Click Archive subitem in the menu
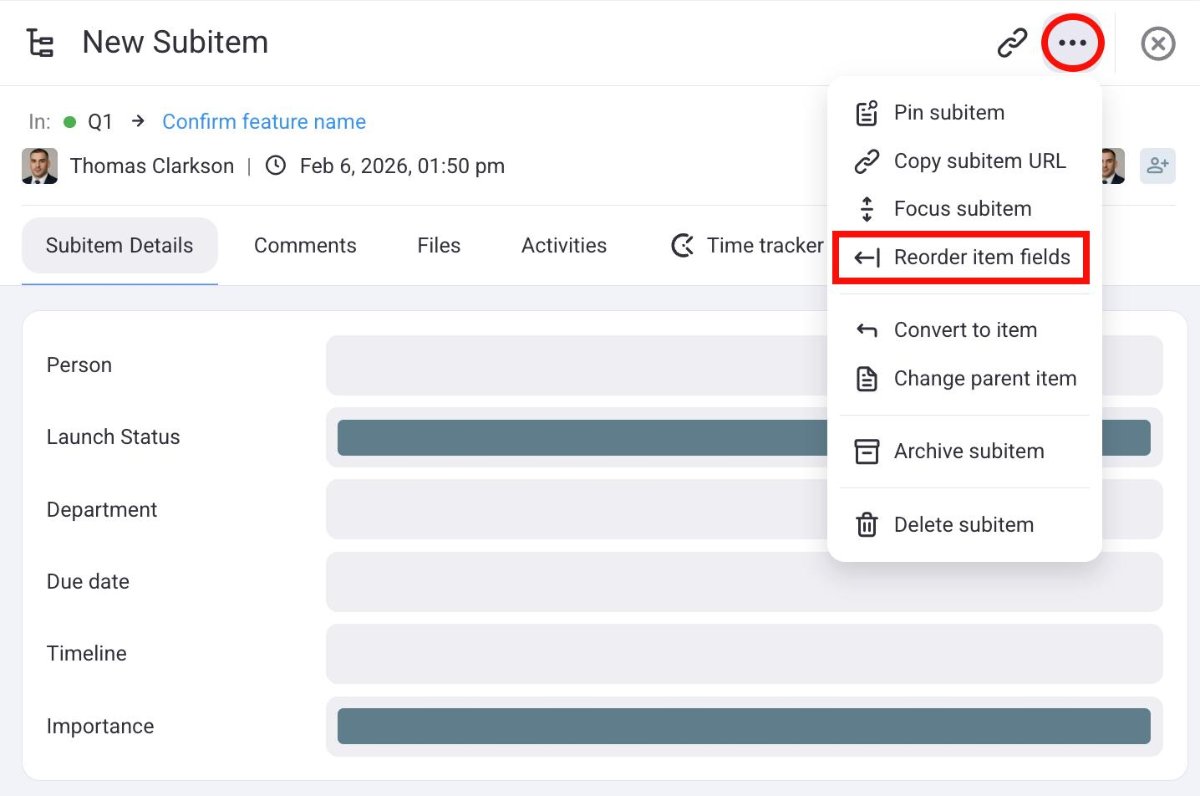This screenshot has width=1200, height=796. [x=968, y=451]
